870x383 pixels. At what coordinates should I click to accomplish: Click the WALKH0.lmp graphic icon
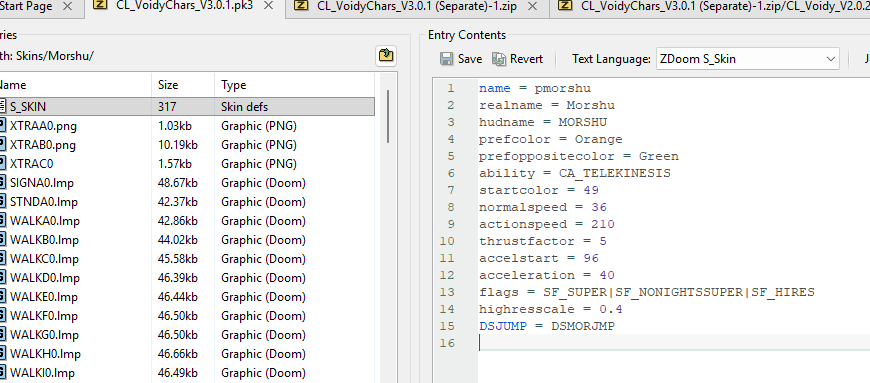click(x=2, y=353)
